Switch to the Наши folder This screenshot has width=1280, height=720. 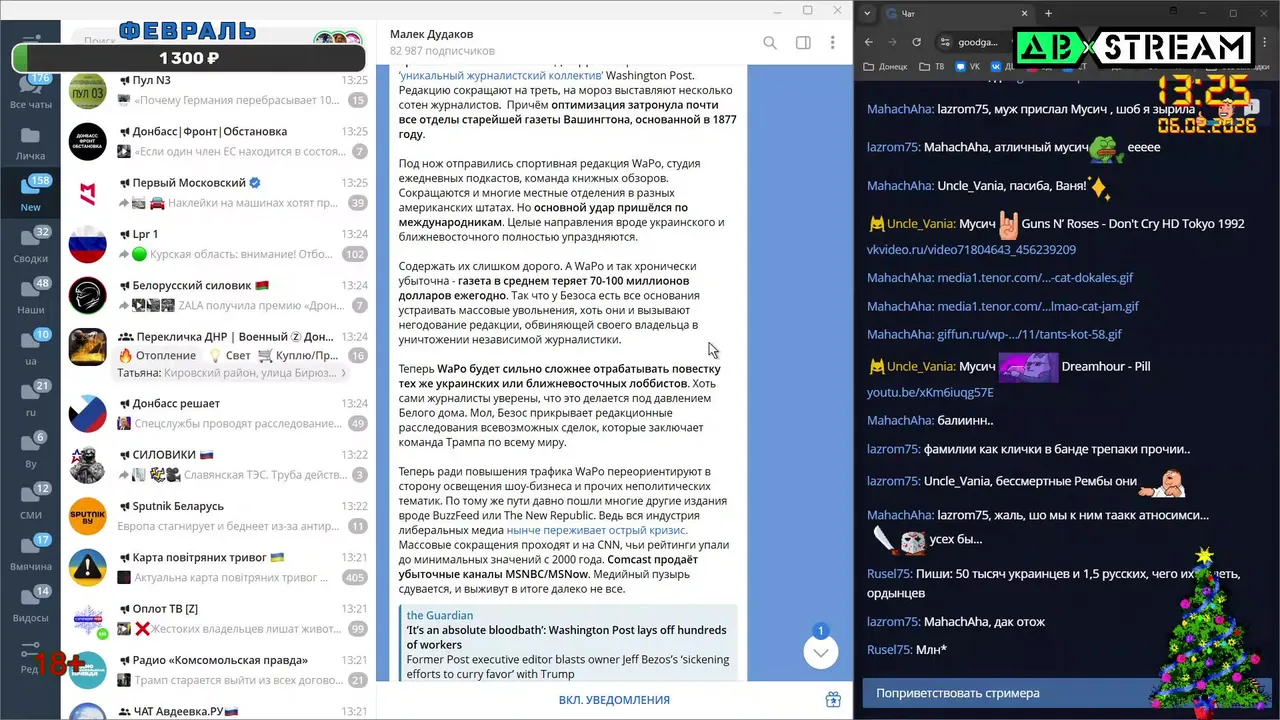30,298
